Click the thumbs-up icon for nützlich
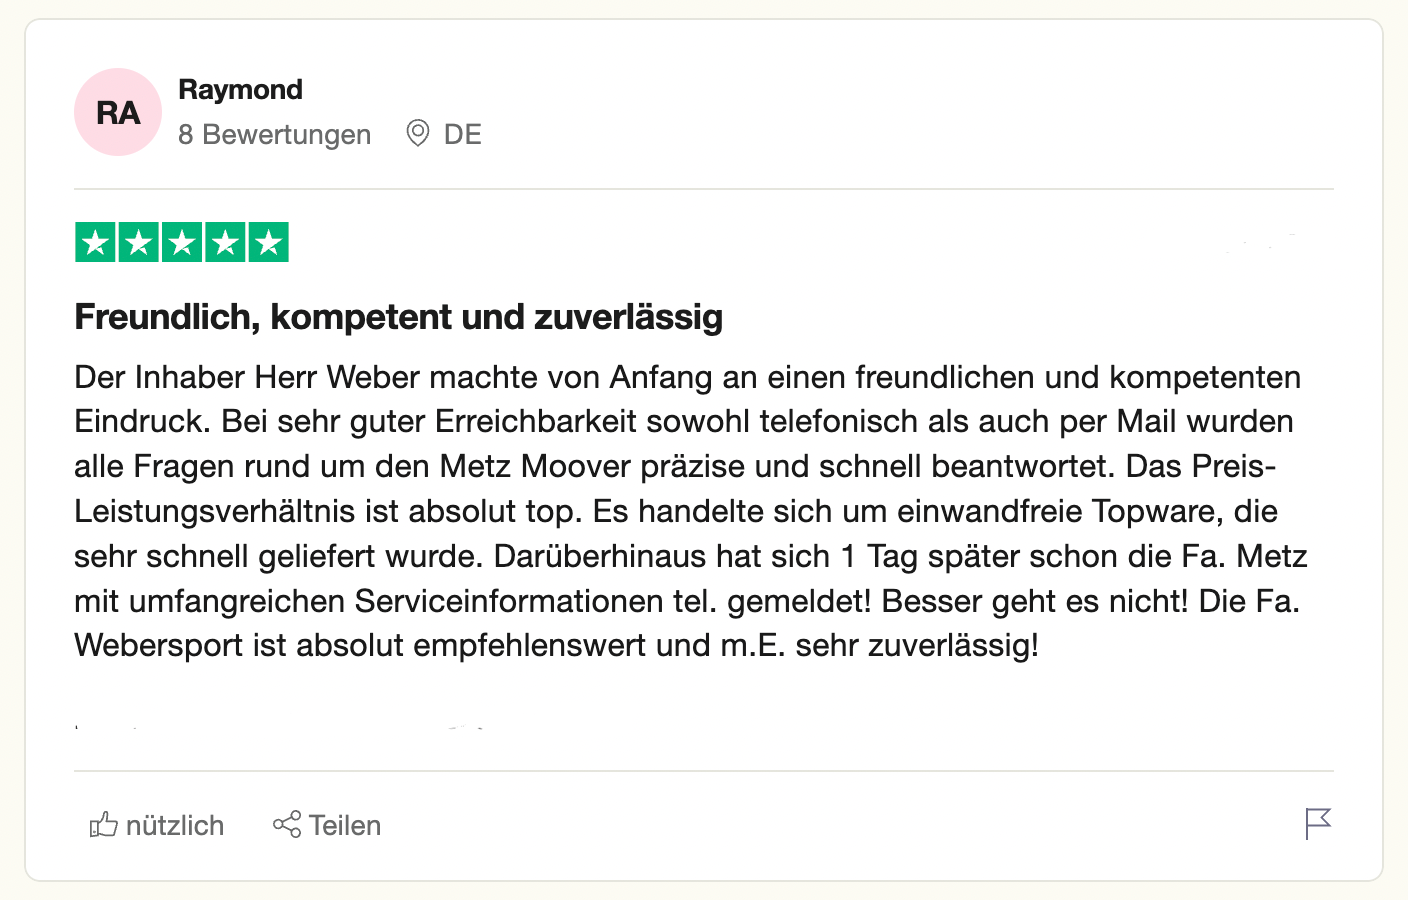 point(104,824)
